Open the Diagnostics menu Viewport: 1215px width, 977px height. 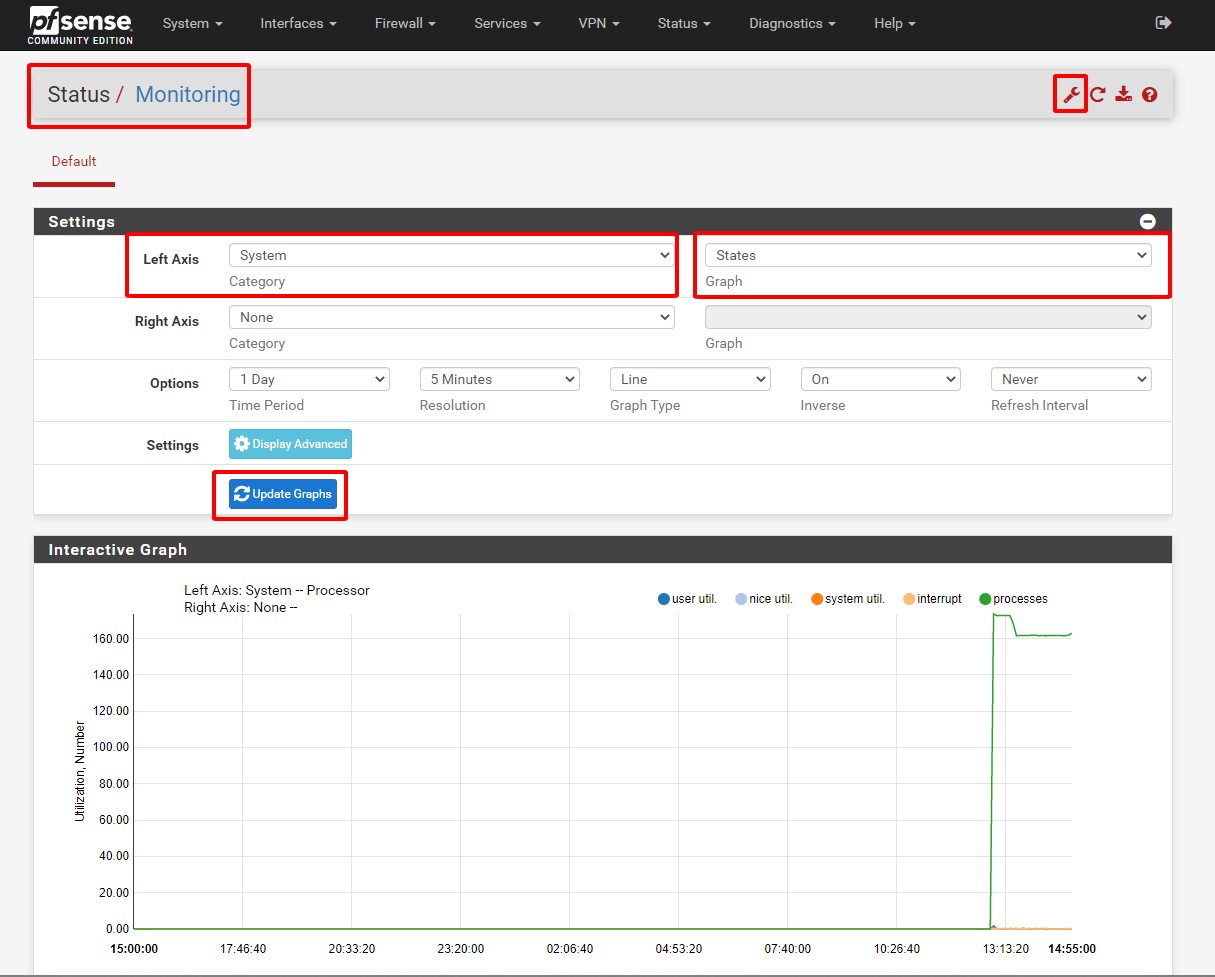[792, 23]
